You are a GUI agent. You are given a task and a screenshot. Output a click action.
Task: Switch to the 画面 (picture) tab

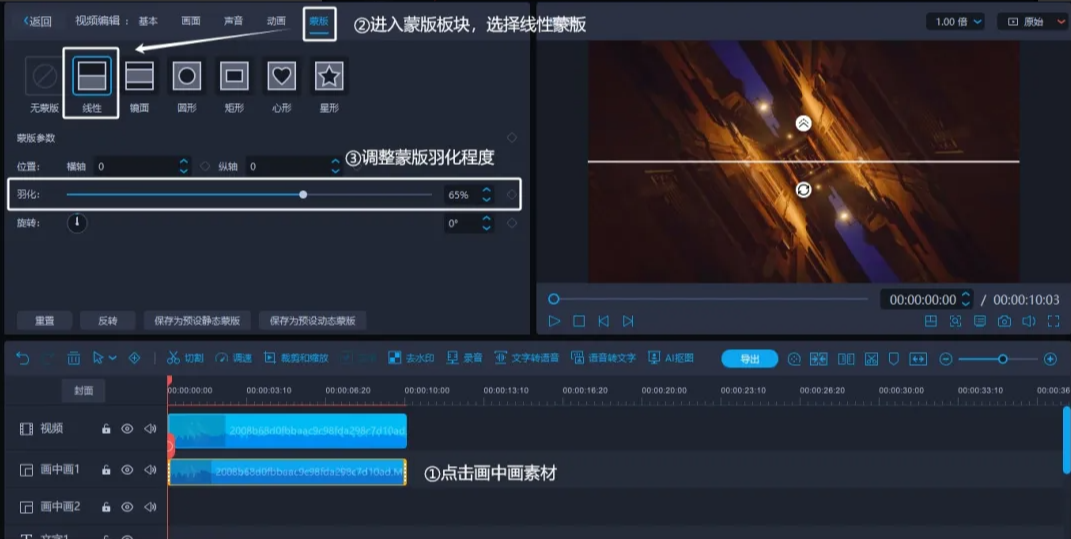click(x=191, y=21)
